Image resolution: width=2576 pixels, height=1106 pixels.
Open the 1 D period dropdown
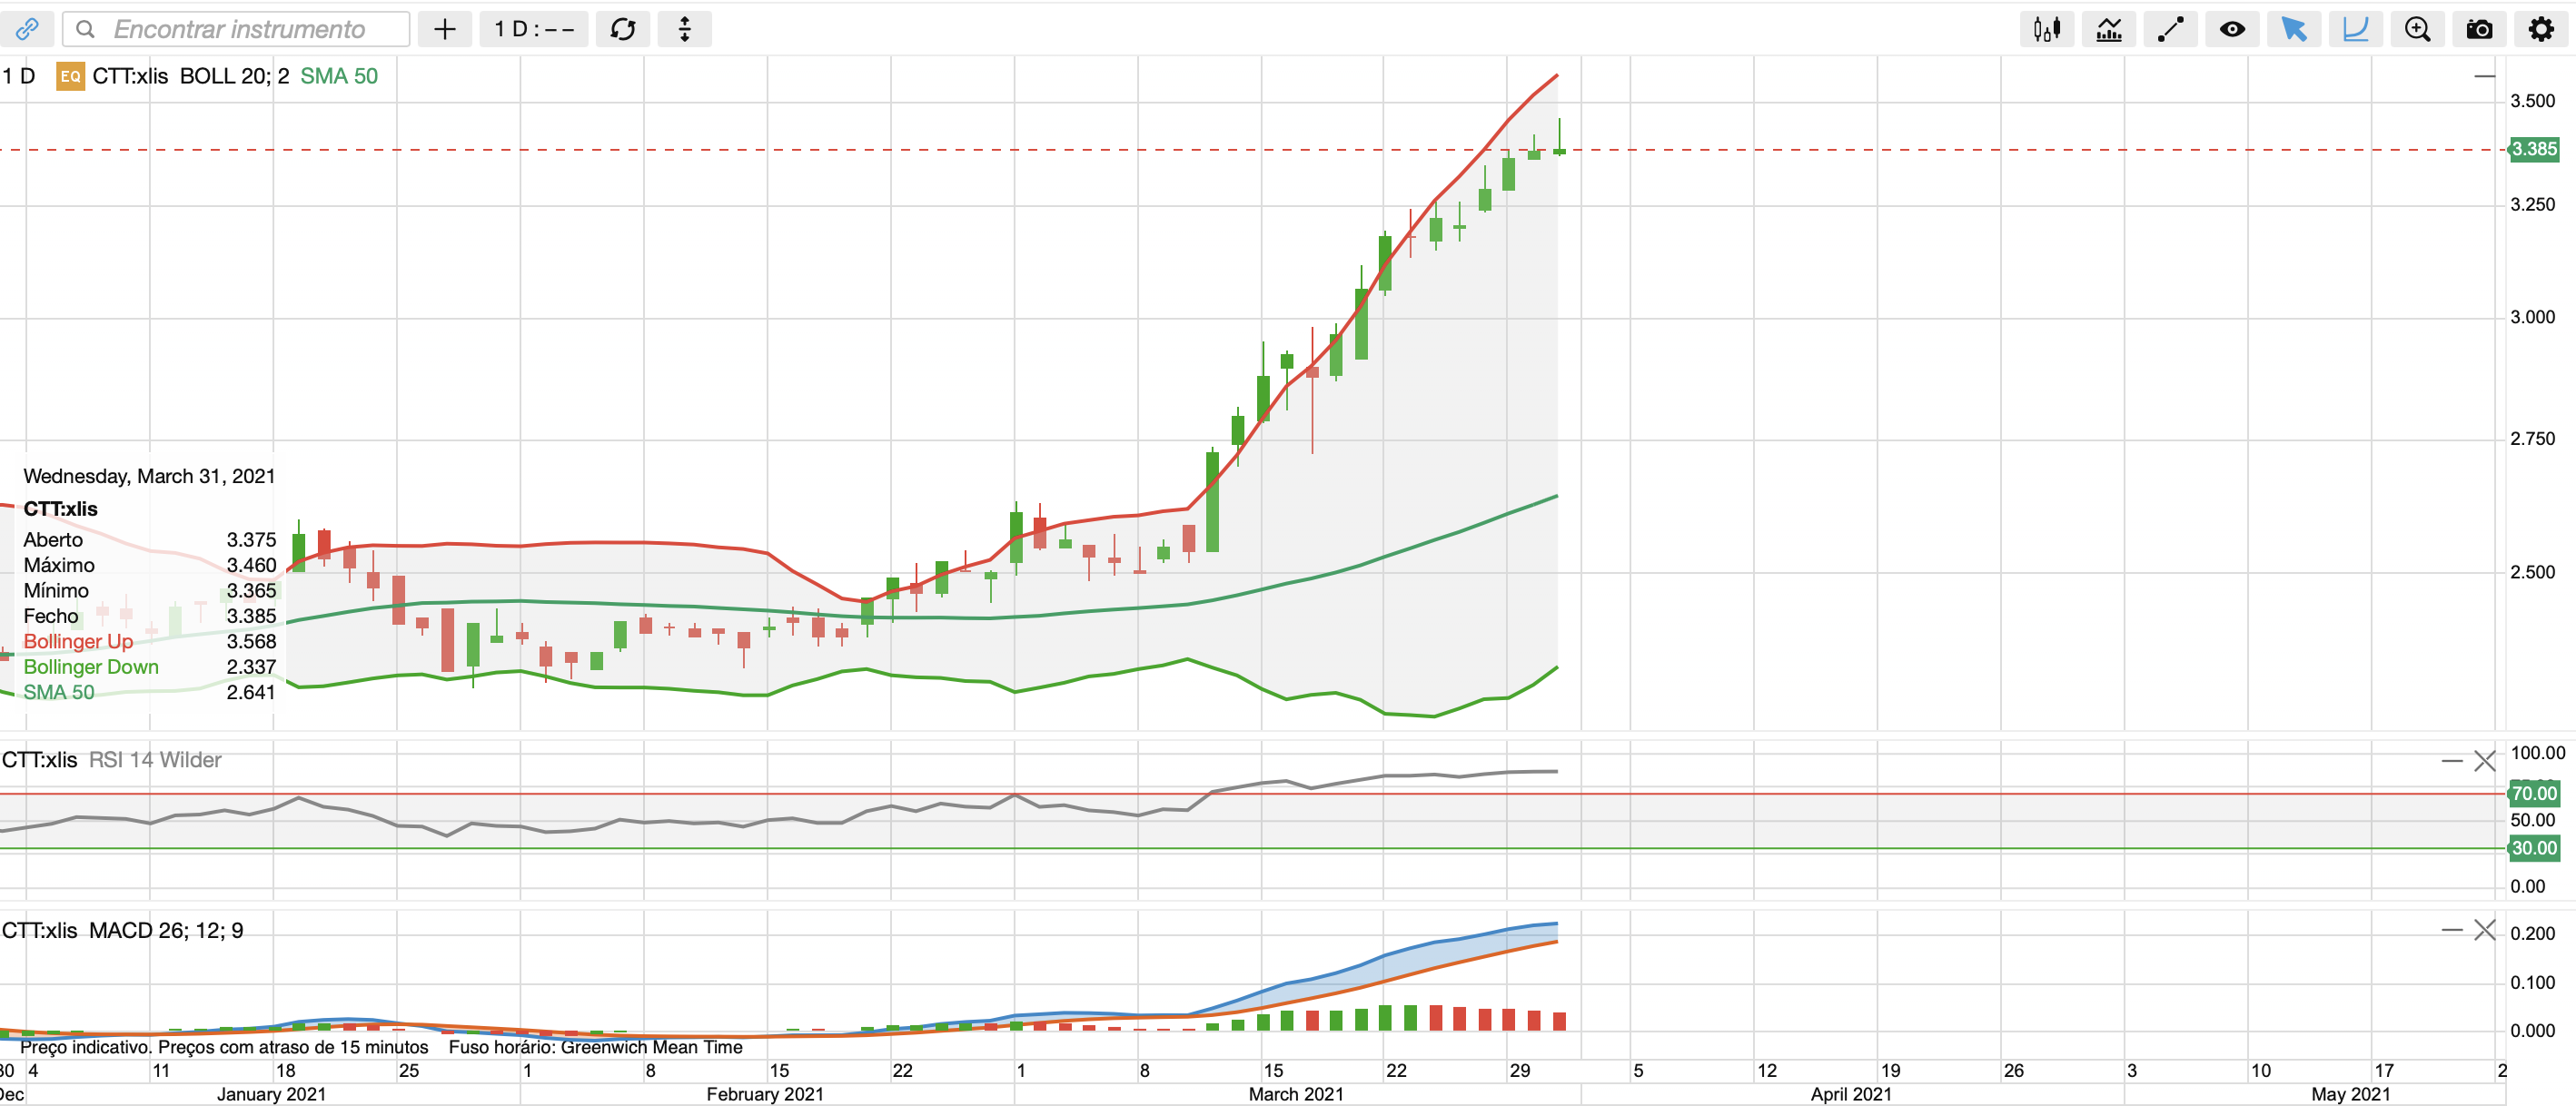coord(534,29)
